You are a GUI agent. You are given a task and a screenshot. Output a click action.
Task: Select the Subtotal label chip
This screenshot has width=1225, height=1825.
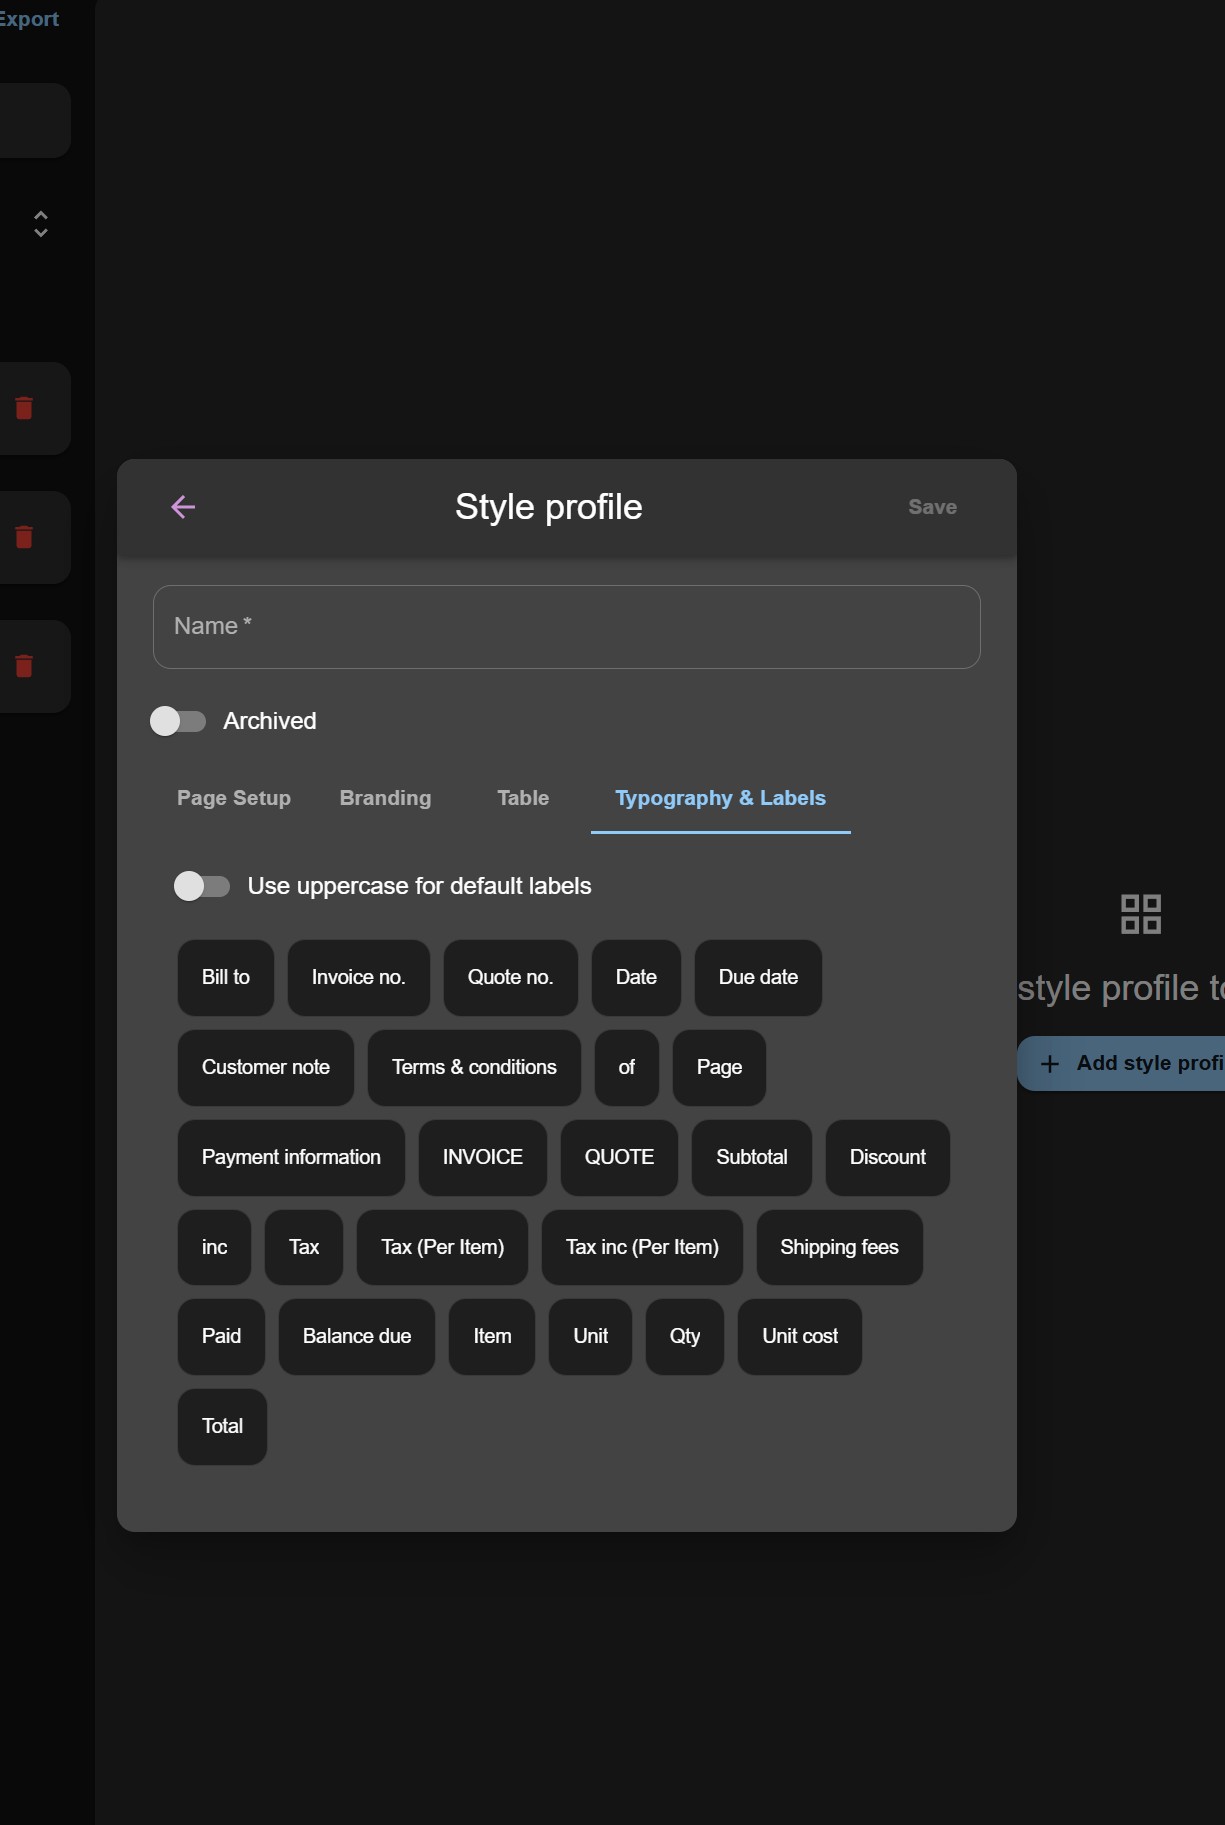(x=752, y=1158)
